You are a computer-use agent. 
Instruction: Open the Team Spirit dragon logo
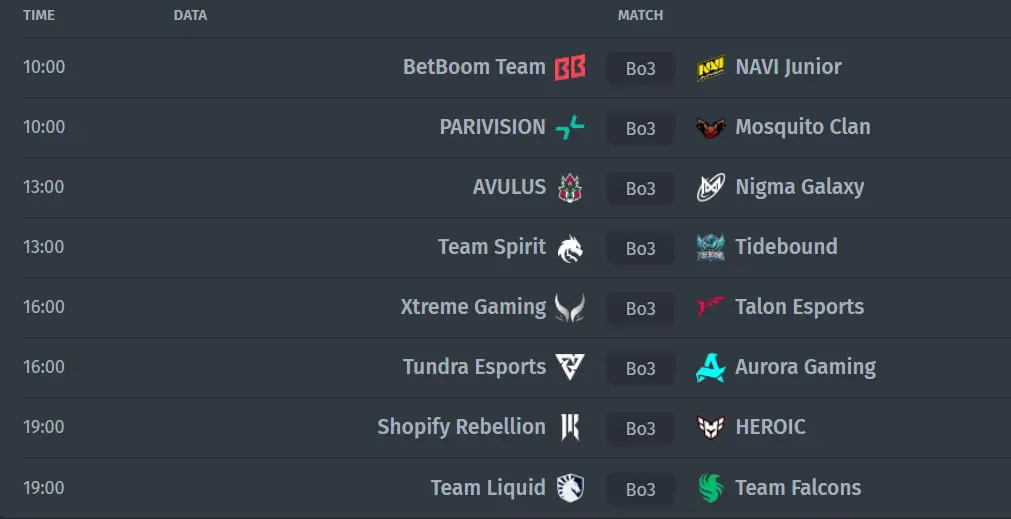pos(570,248)
